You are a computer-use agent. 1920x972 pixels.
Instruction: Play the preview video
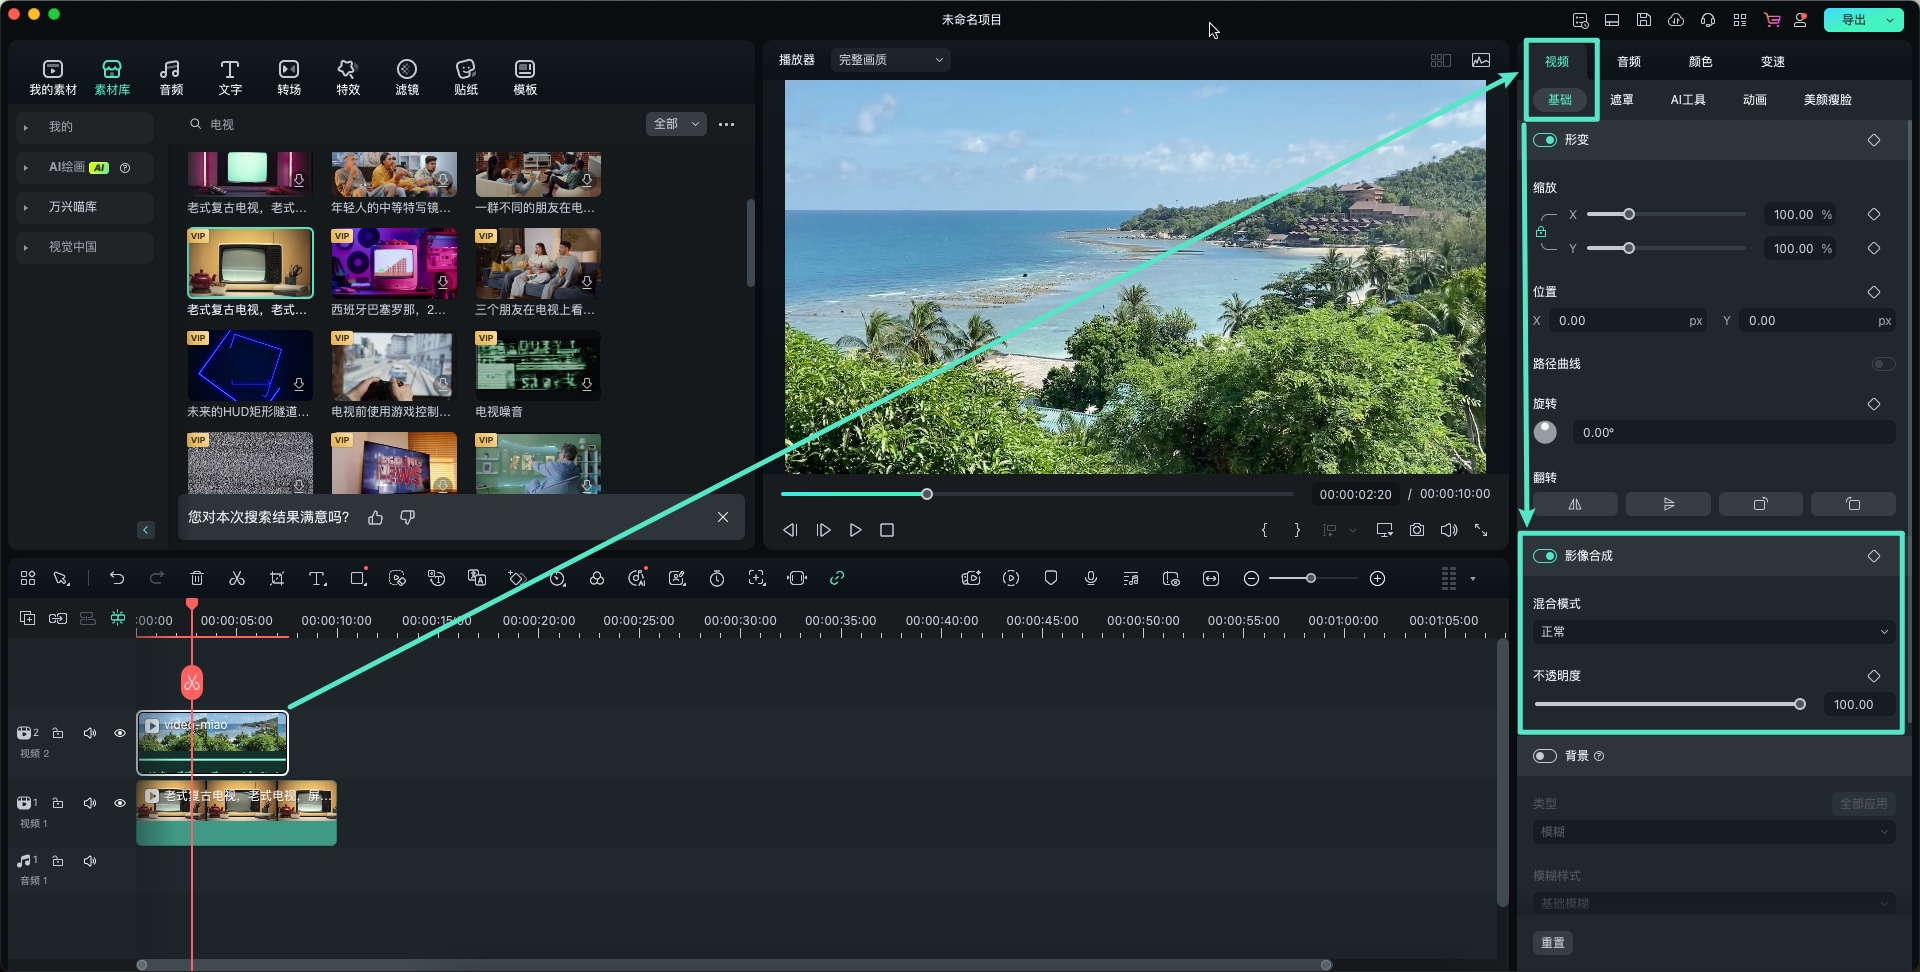click(855, 530)
